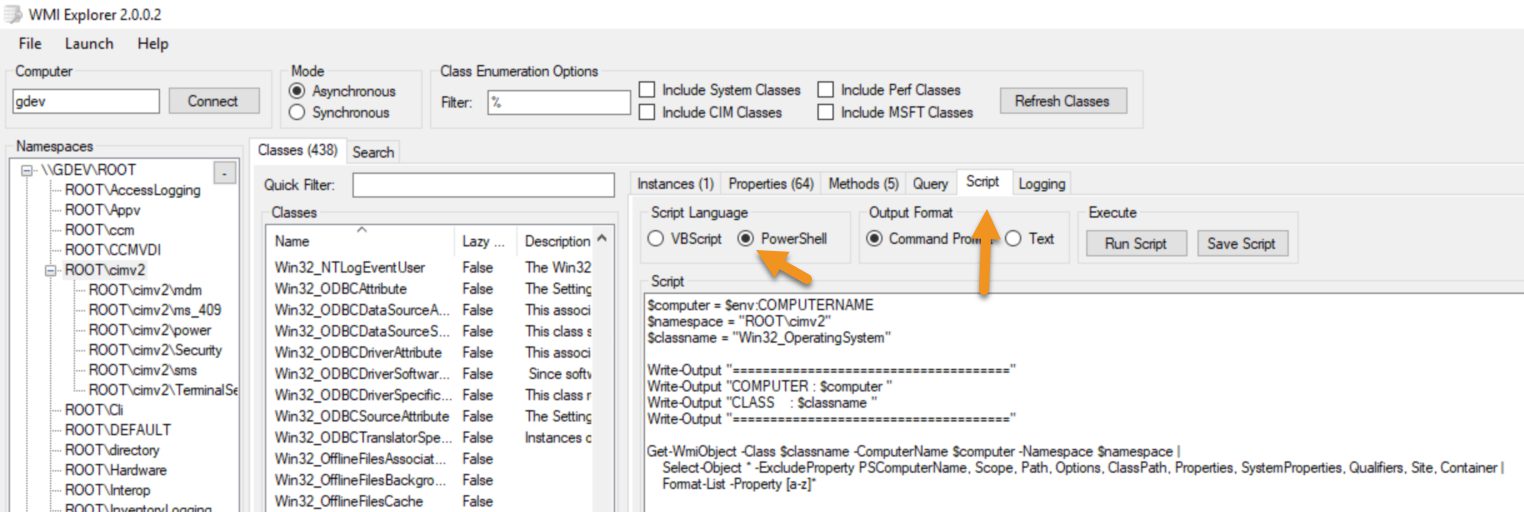Switch to the Instances (1) tab

675,184
